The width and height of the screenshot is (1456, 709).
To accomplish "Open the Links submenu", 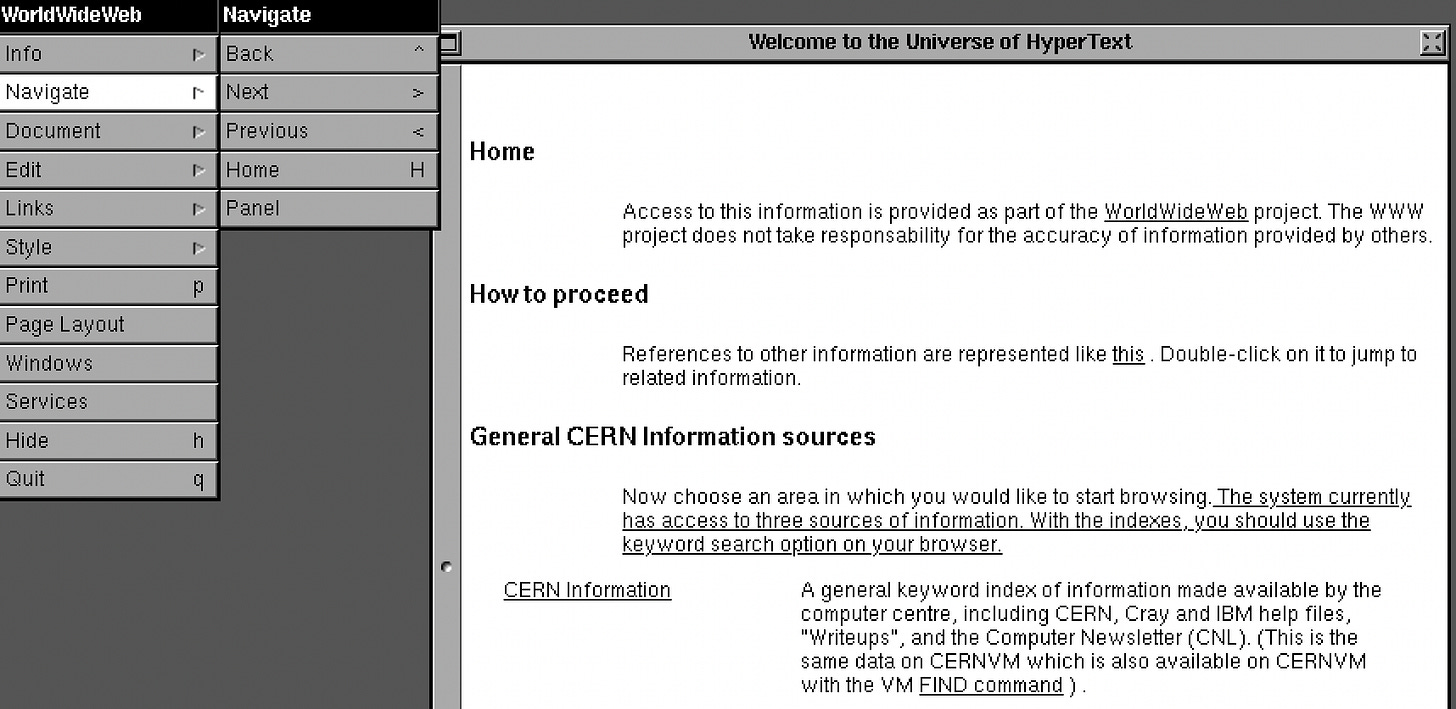I will coord(108,208).
